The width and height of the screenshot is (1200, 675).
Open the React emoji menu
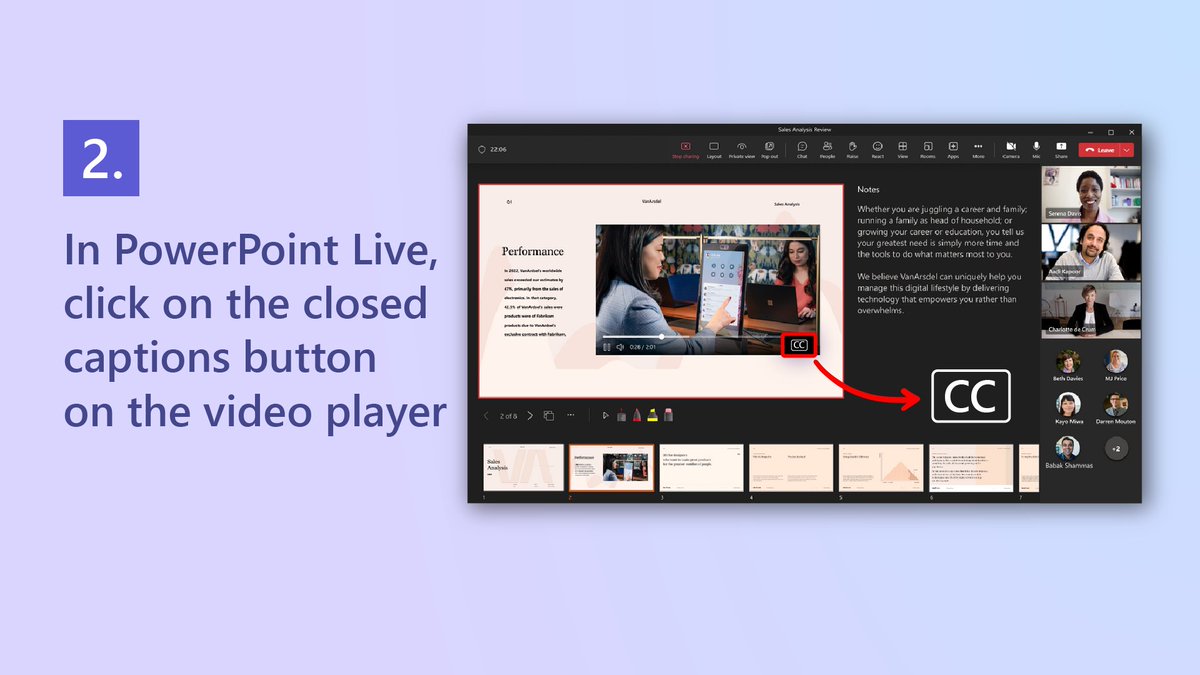click(877, 150)
